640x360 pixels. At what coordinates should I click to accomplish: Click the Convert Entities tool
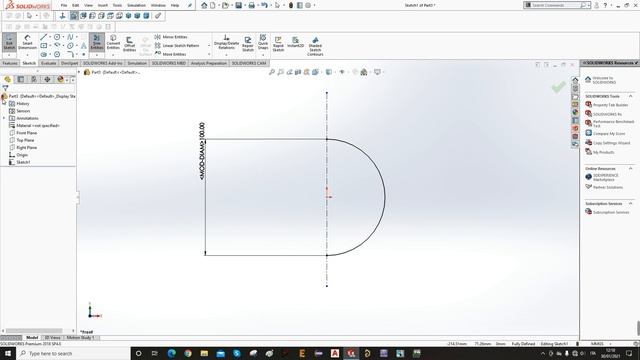point(113,42)
